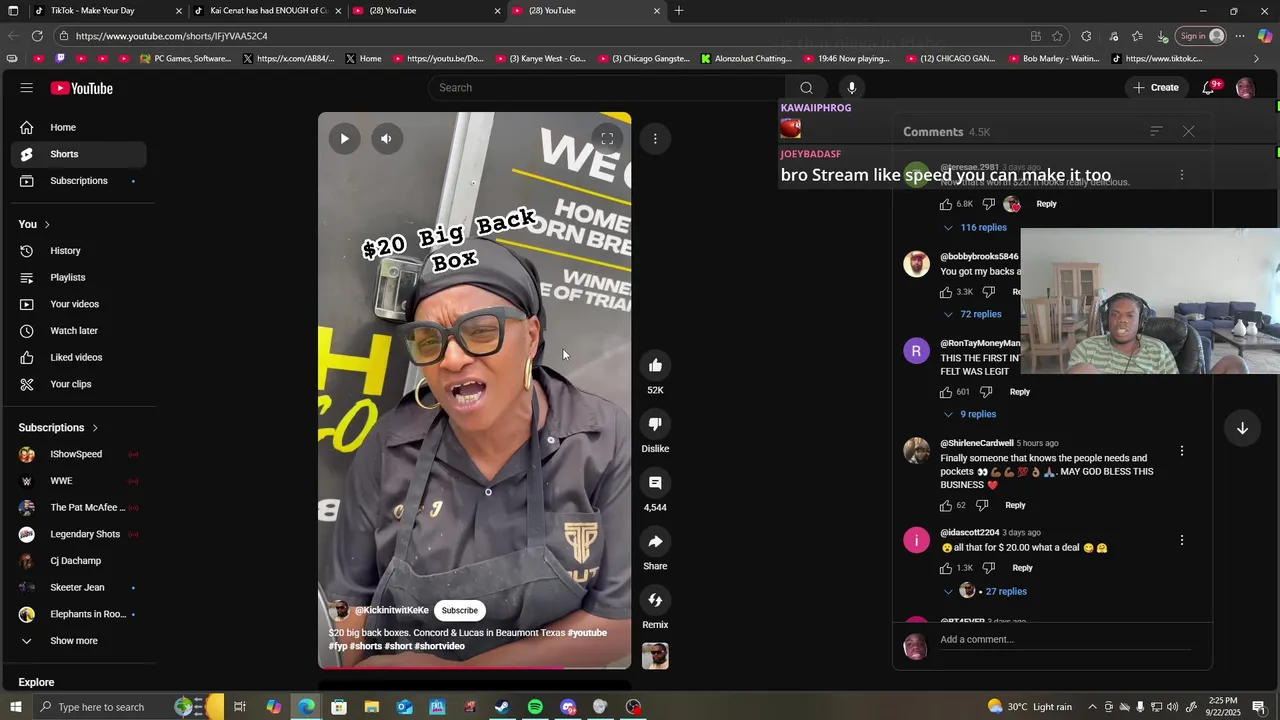Open the sound thumbnail below Remix
The height and width of the screenshot is (720, 1280).
pos(655,656)
